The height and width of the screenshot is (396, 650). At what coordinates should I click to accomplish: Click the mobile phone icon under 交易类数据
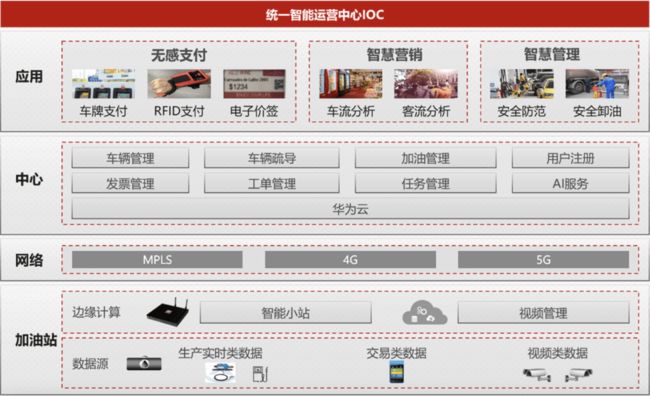coord(397,372)
